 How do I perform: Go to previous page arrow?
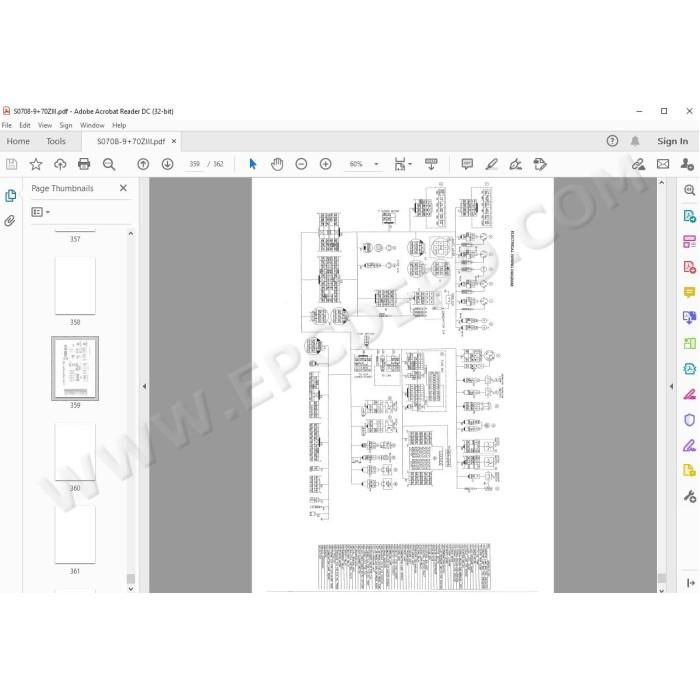(143, 164)
